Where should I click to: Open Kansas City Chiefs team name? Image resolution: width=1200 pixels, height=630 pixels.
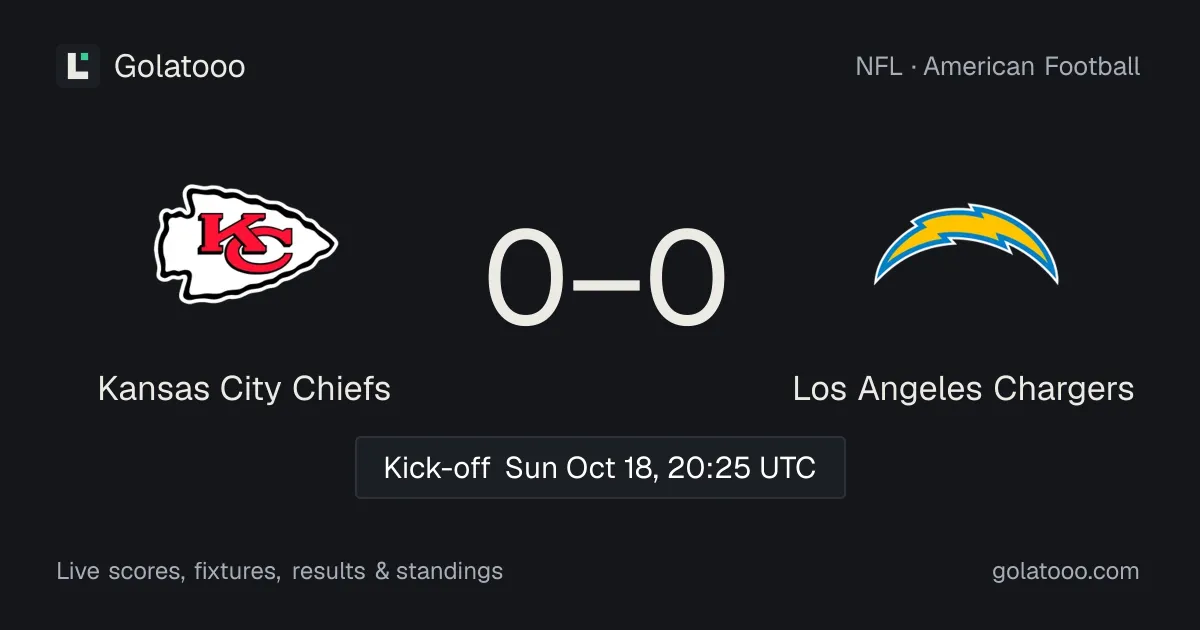click(244, 388)
